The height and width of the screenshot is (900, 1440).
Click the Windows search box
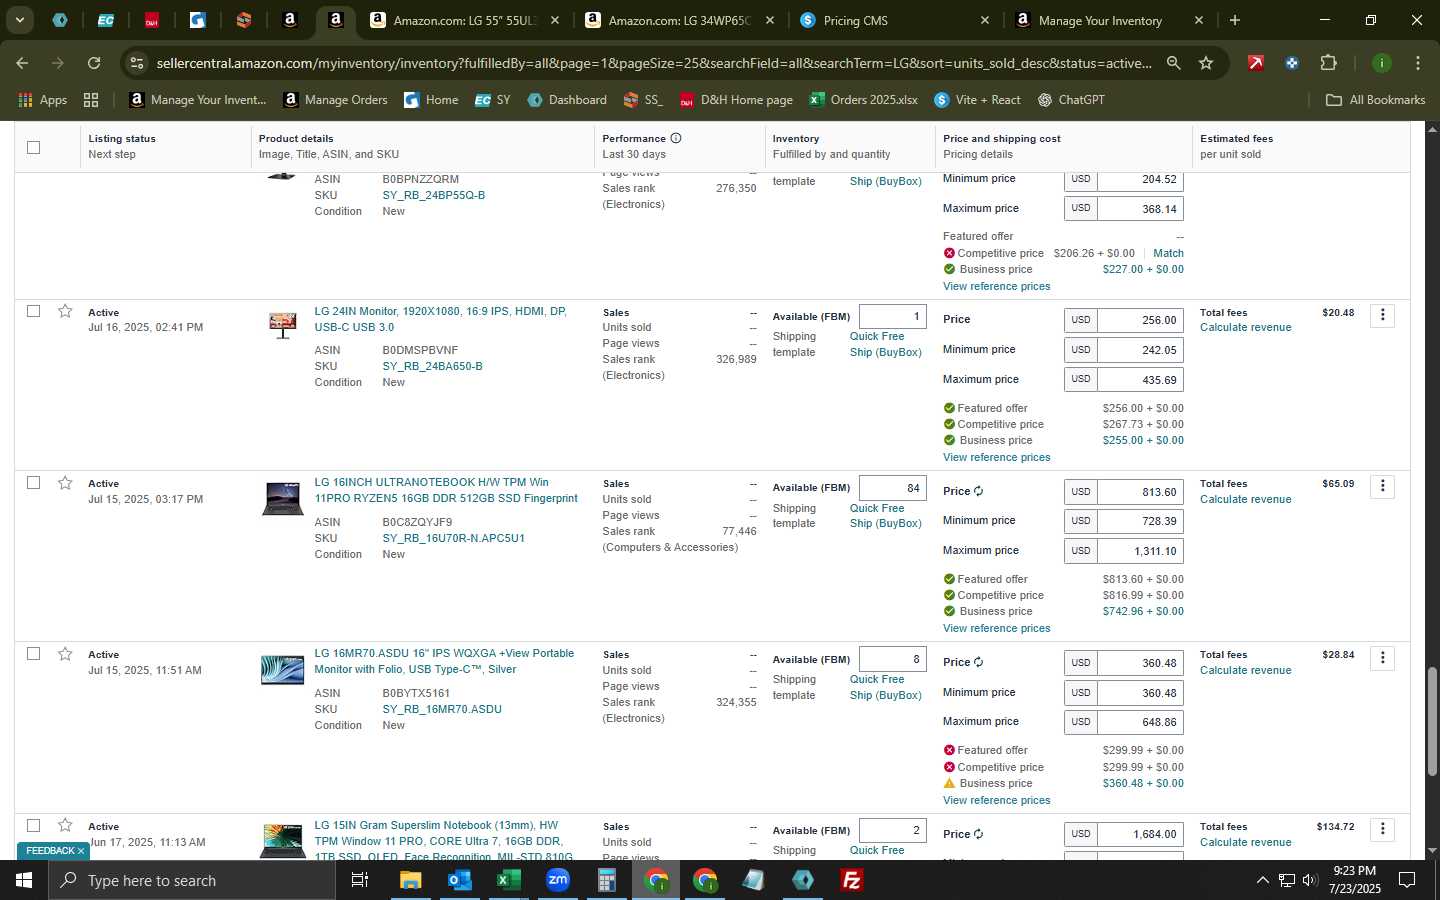click(192, 880)
